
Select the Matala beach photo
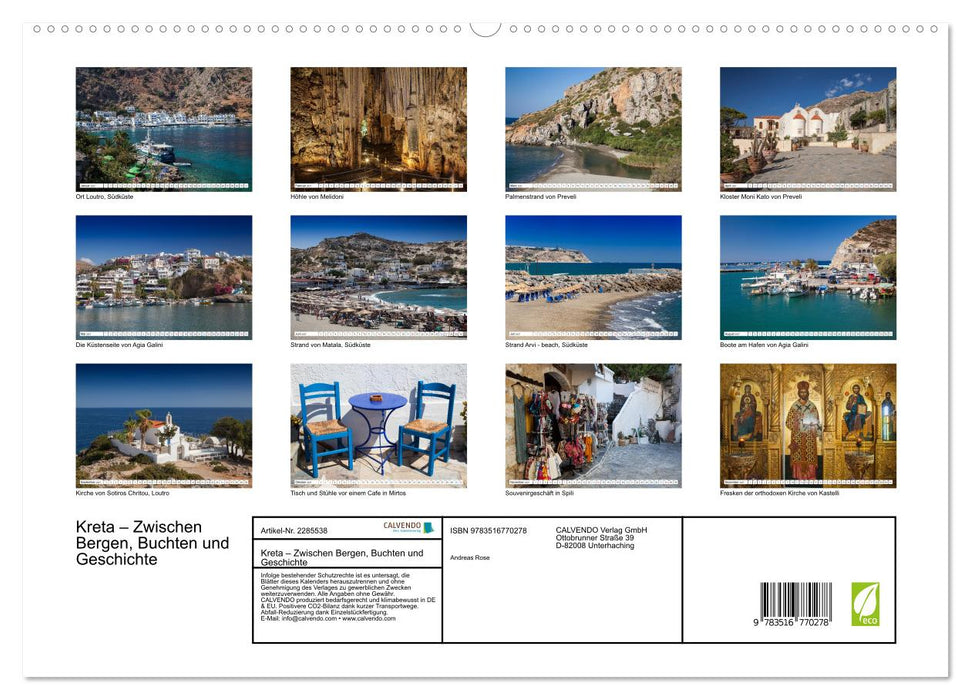tap(378, 277)
